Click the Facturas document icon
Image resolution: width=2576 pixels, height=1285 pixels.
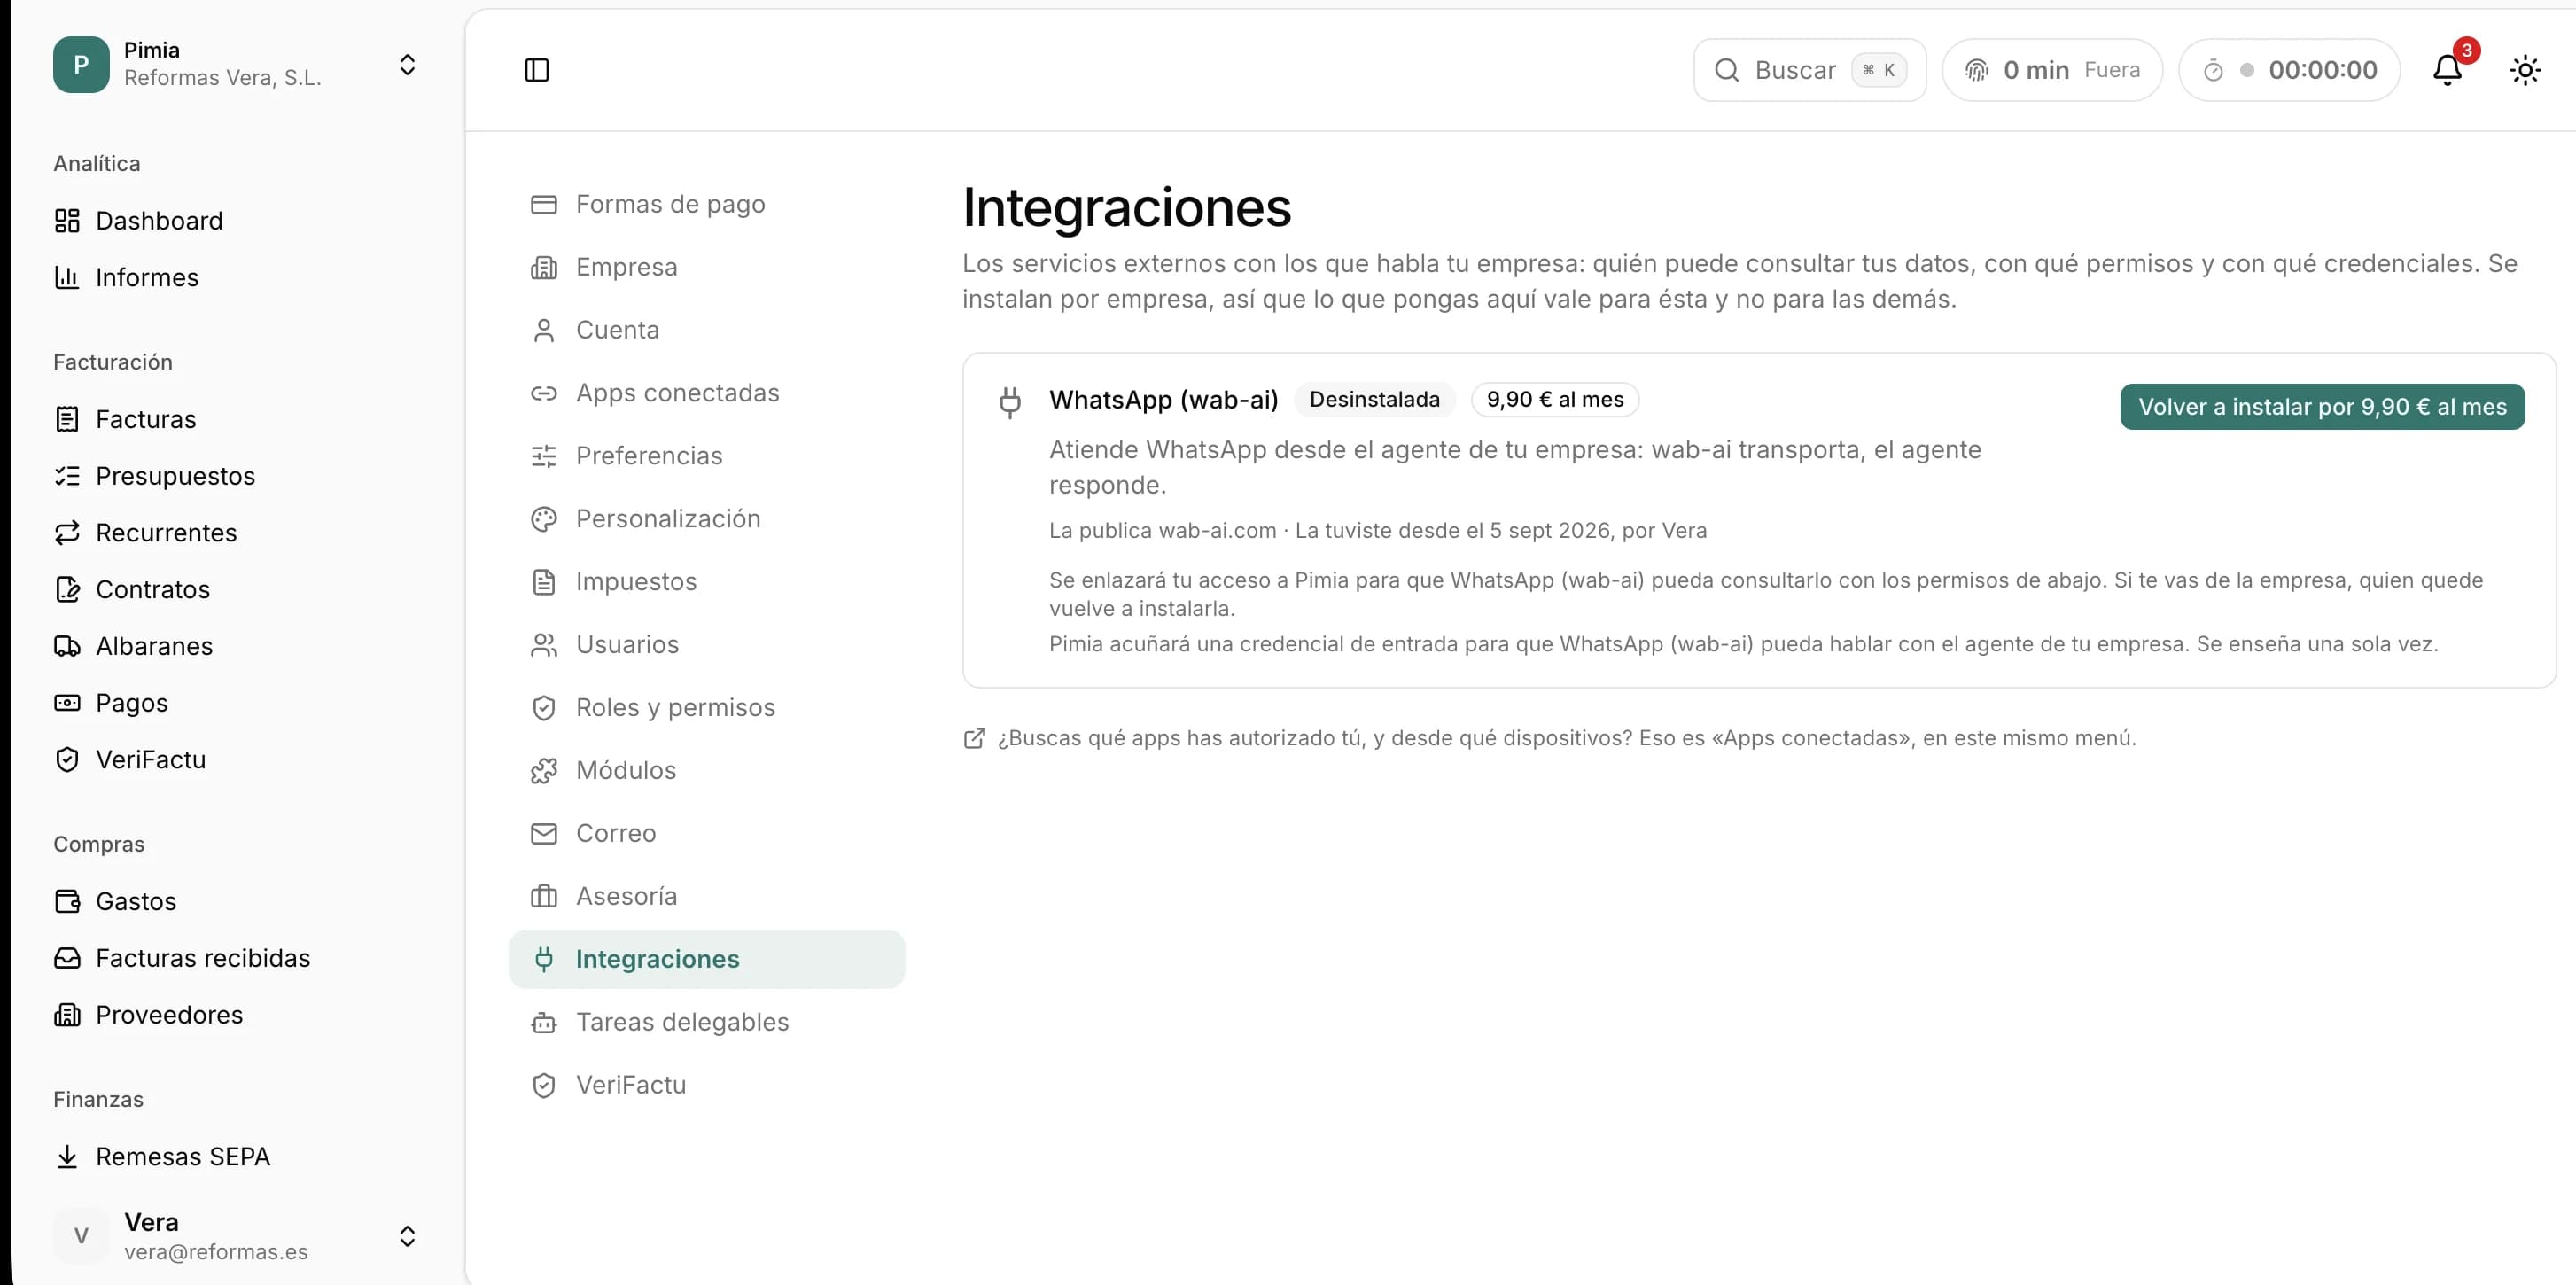(x=67, y=419)
